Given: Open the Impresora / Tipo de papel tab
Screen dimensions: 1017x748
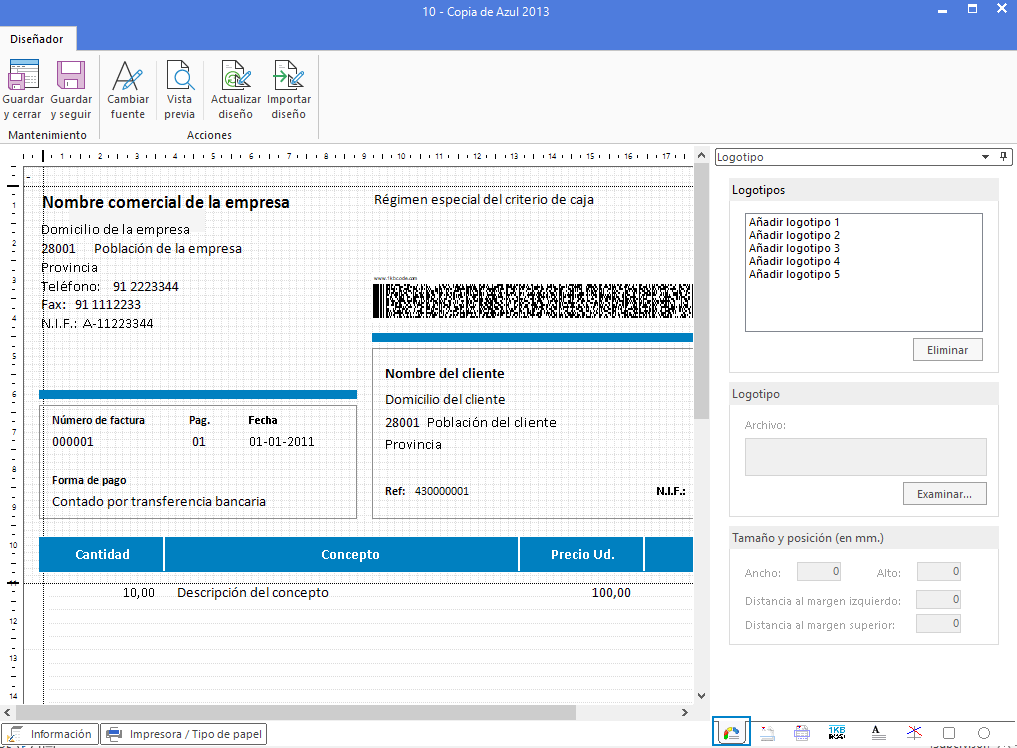Looking at the screenshot, I should (184, 734).
